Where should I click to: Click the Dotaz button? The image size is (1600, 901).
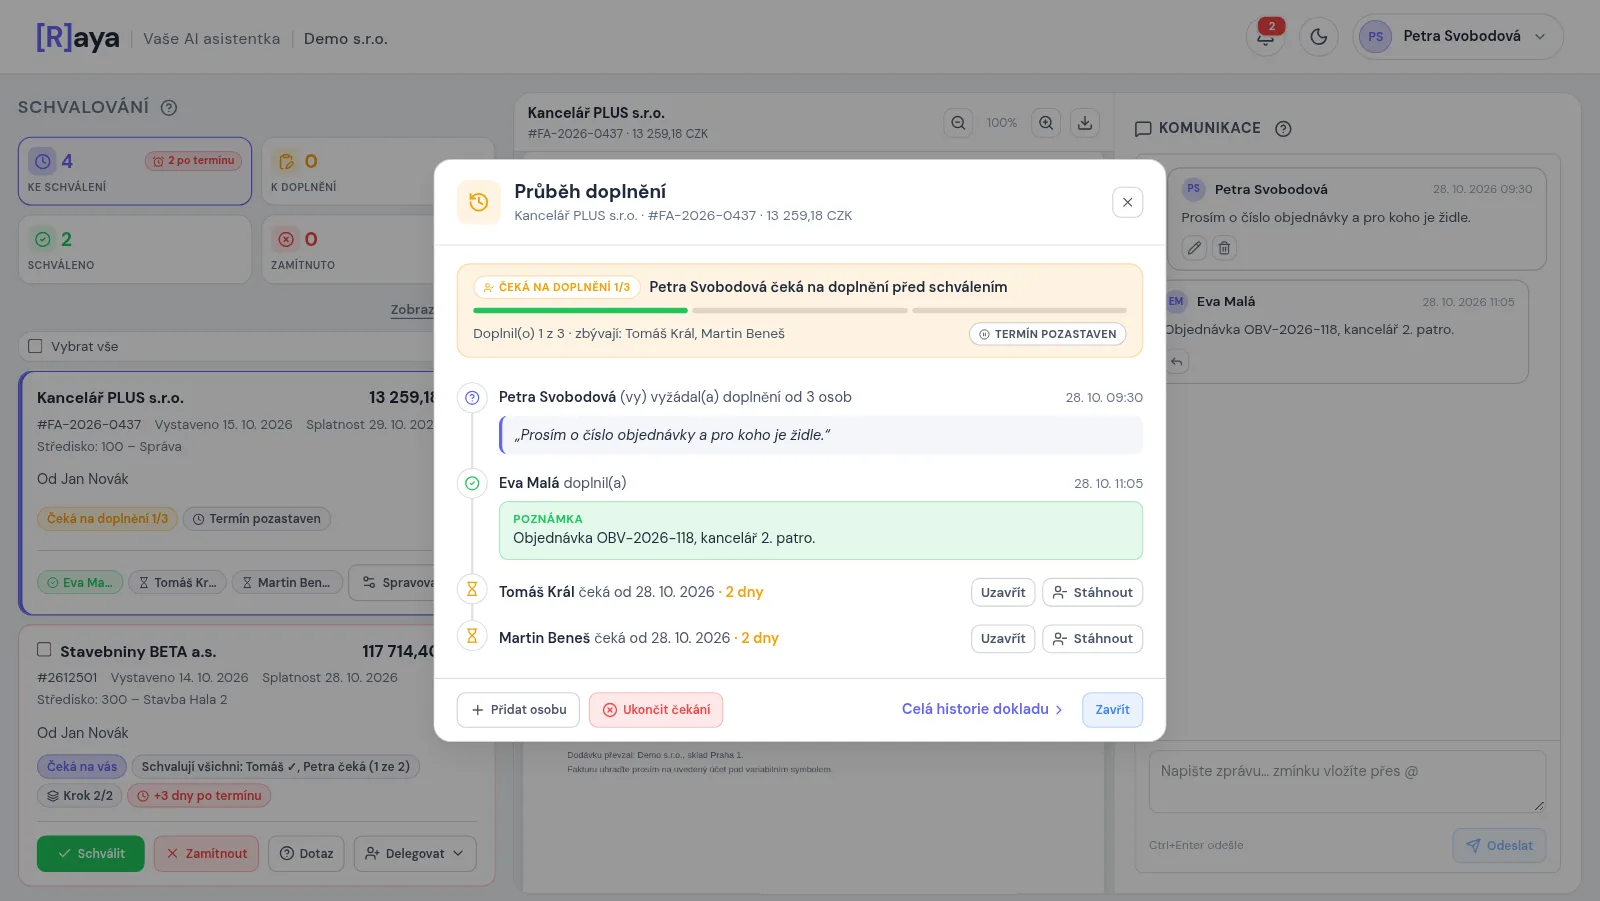click(306, 854)
